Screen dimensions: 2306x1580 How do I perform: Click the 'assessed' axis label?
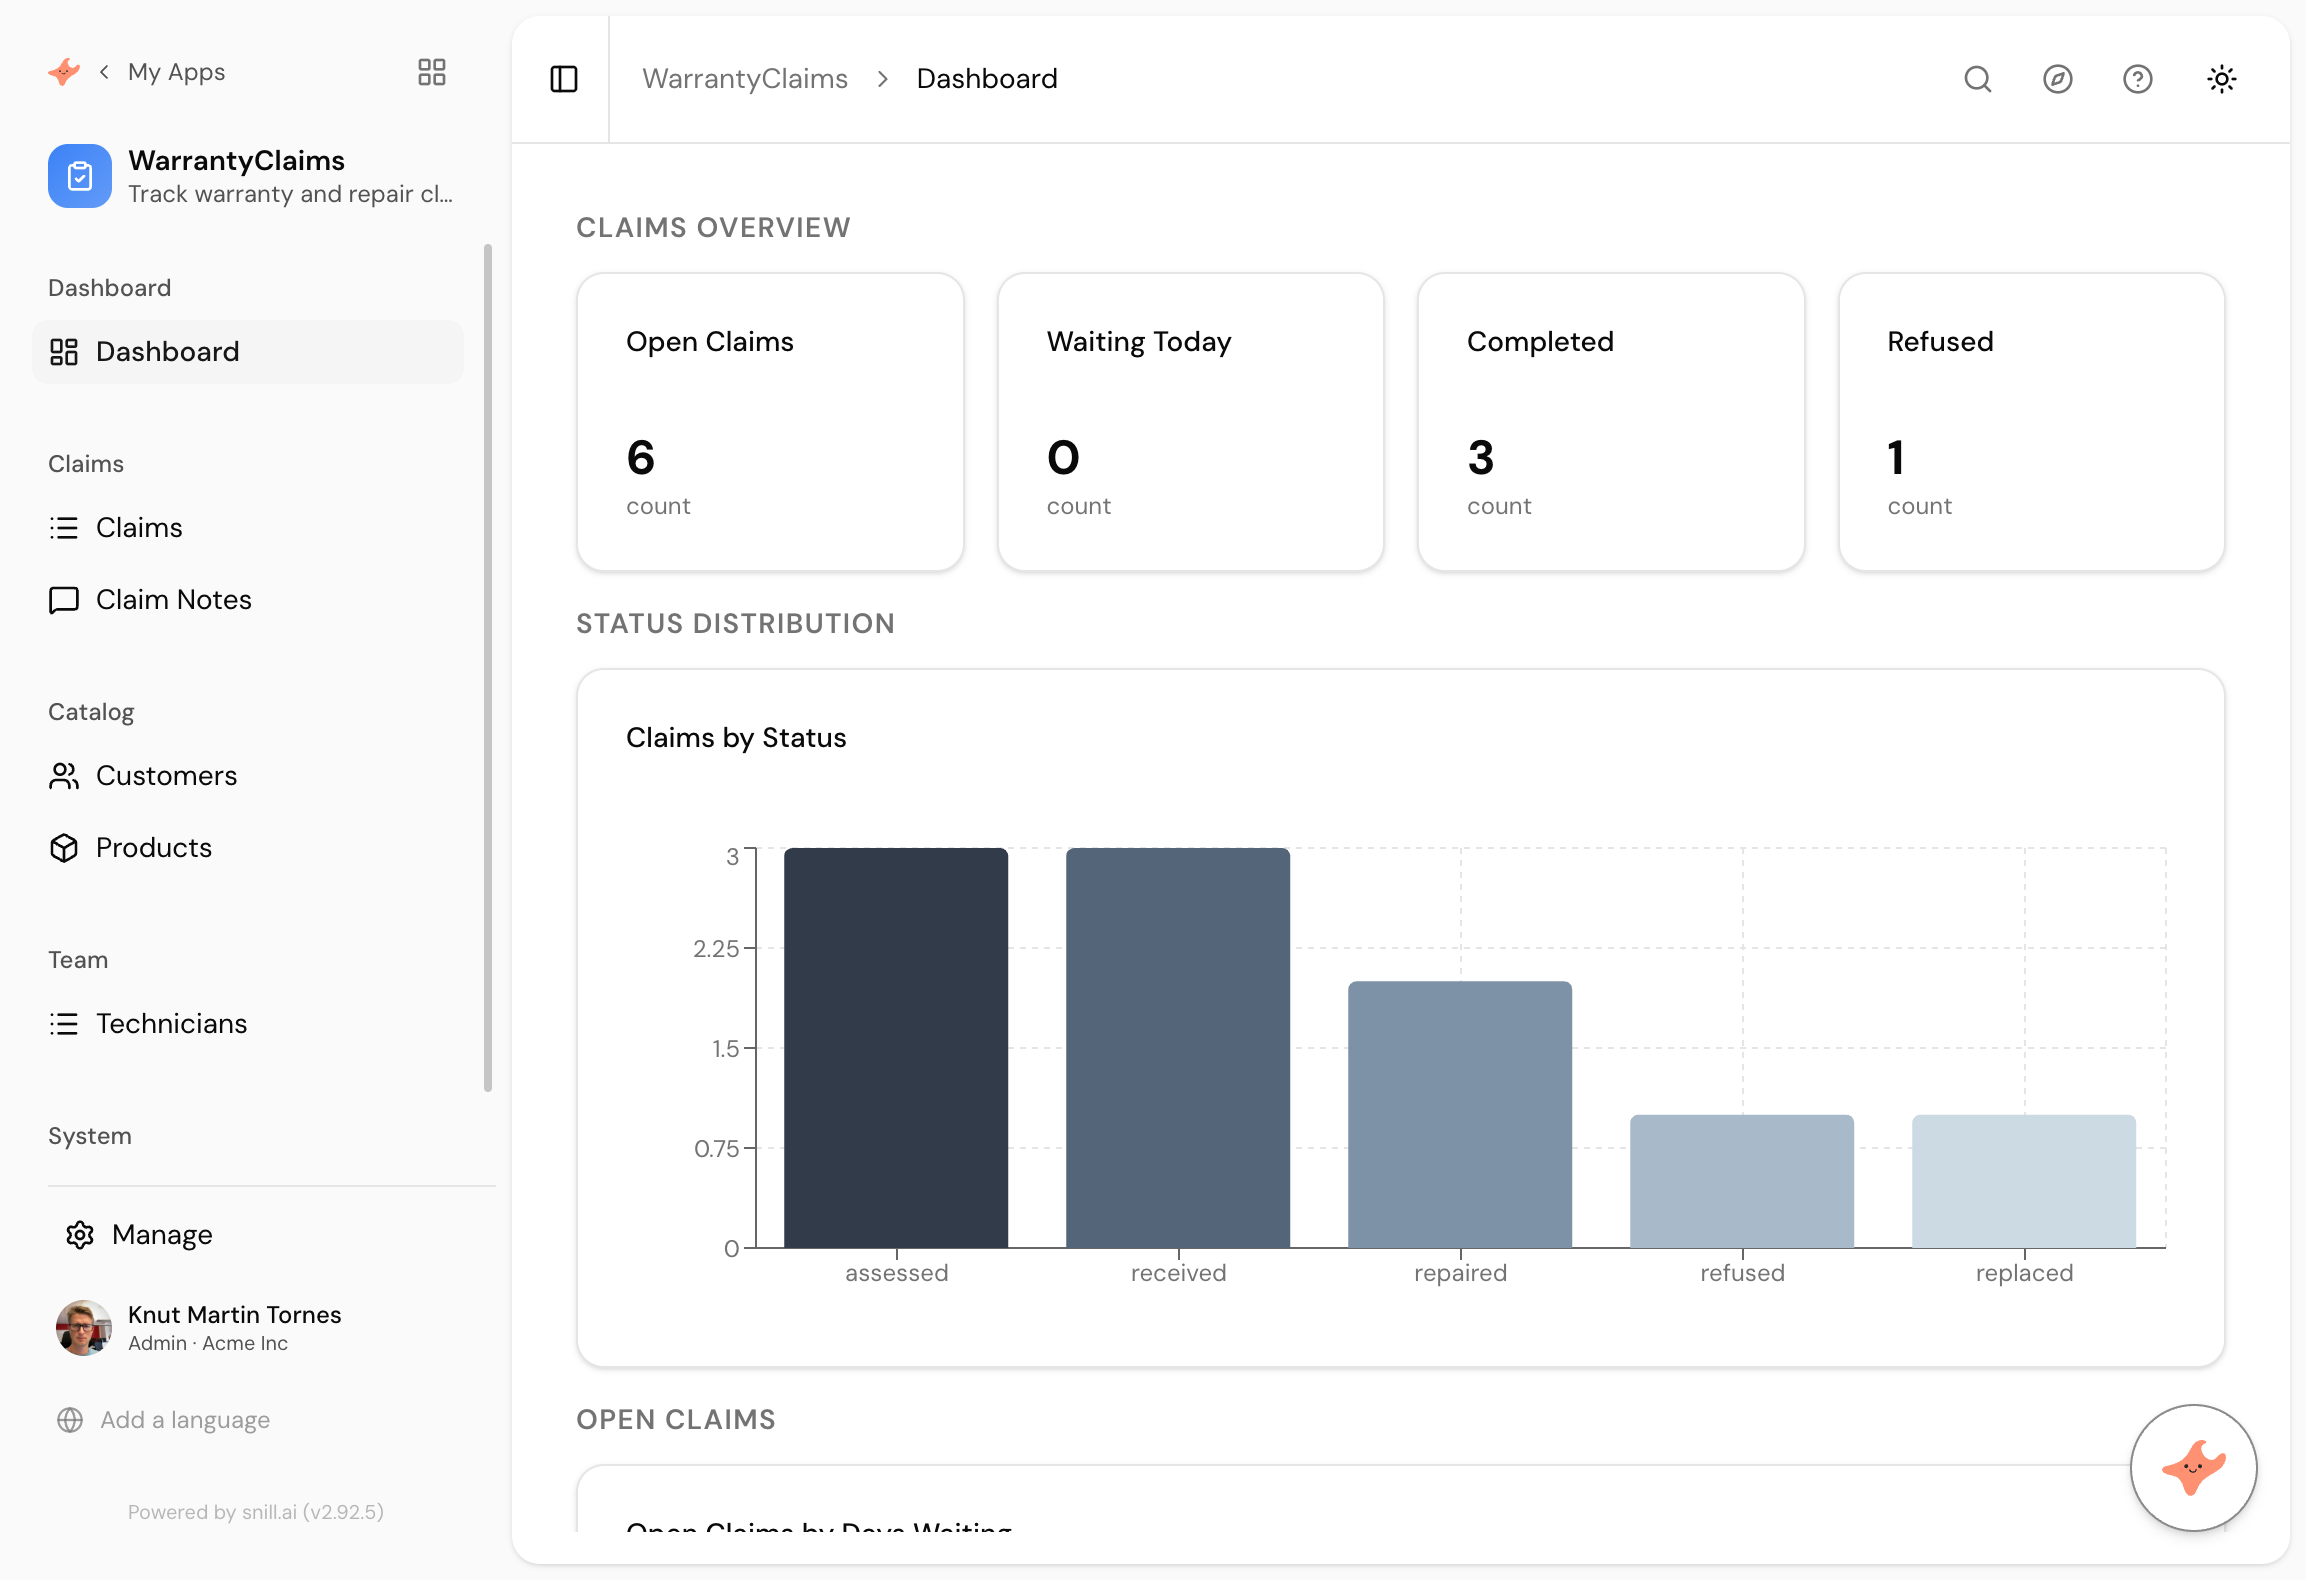click(x=896, y=1273)
